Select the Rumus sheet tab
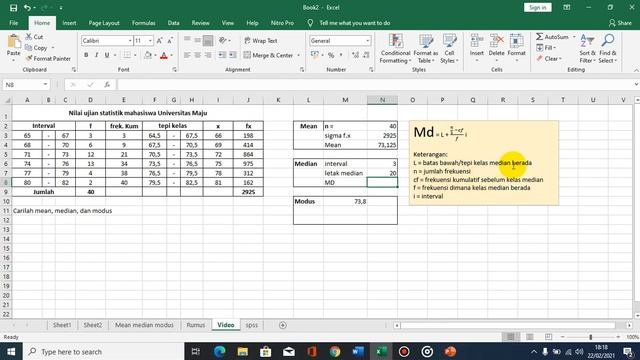Viewport: 640px width, 360px height. click(x=196, y=325)
